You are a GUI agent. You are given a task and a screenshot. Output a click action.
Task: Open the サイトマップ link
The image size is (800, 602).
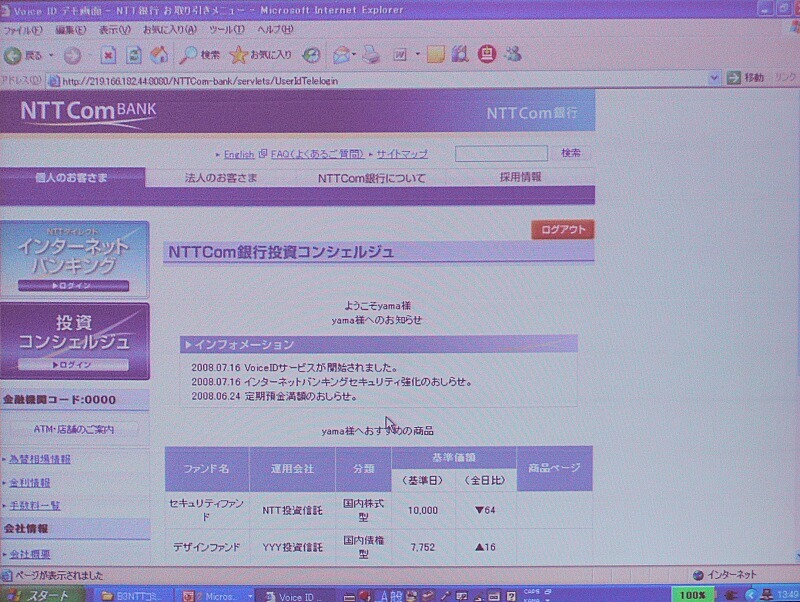coord(402,154)
